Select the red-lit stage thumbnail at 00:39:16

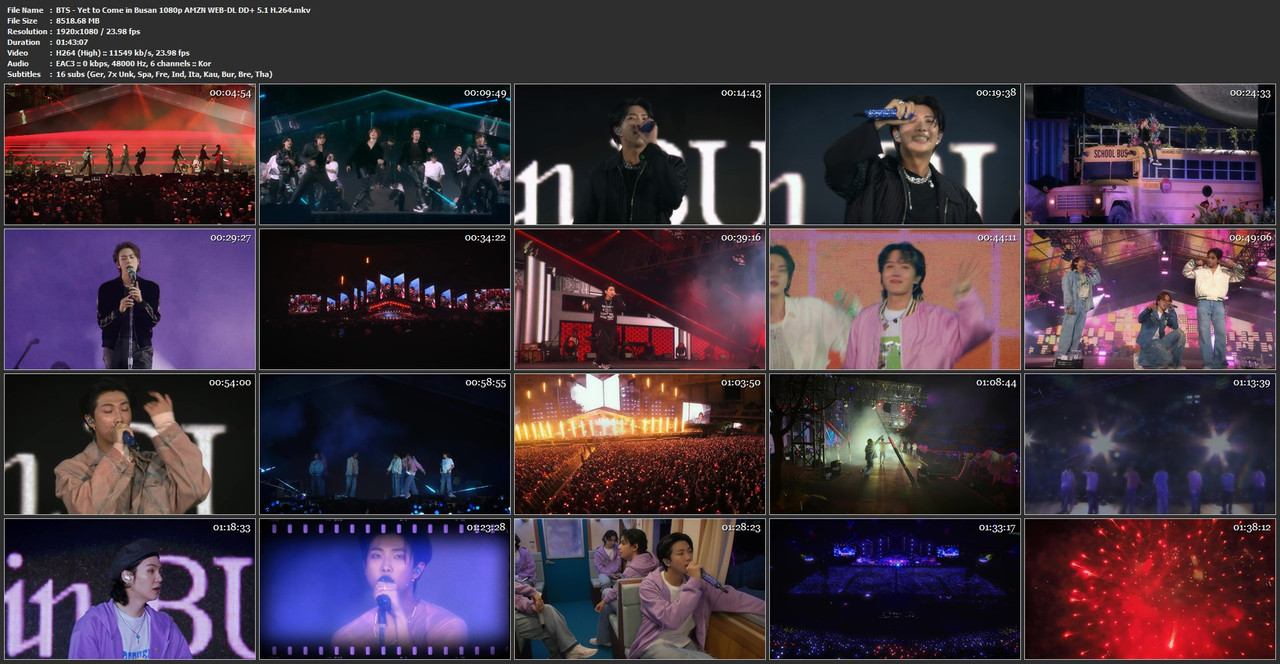(x=640, y=299)
